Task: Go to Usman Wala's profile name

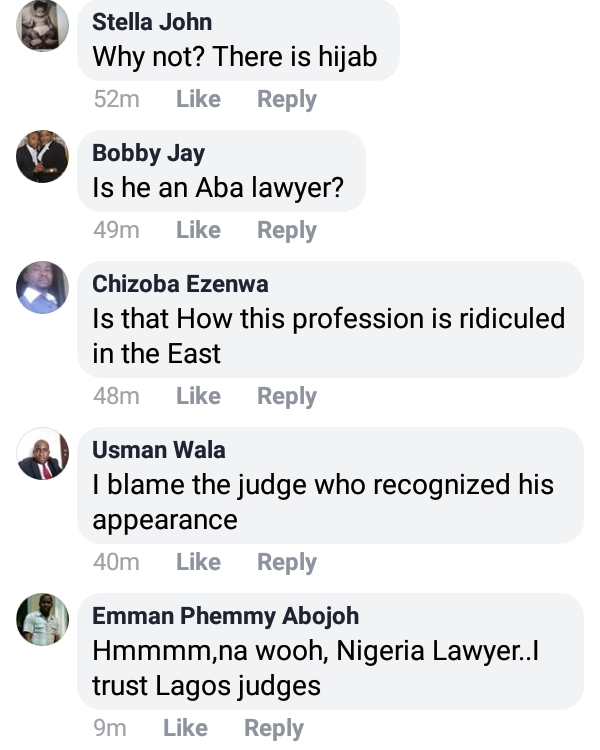Action: click(159, 450)
